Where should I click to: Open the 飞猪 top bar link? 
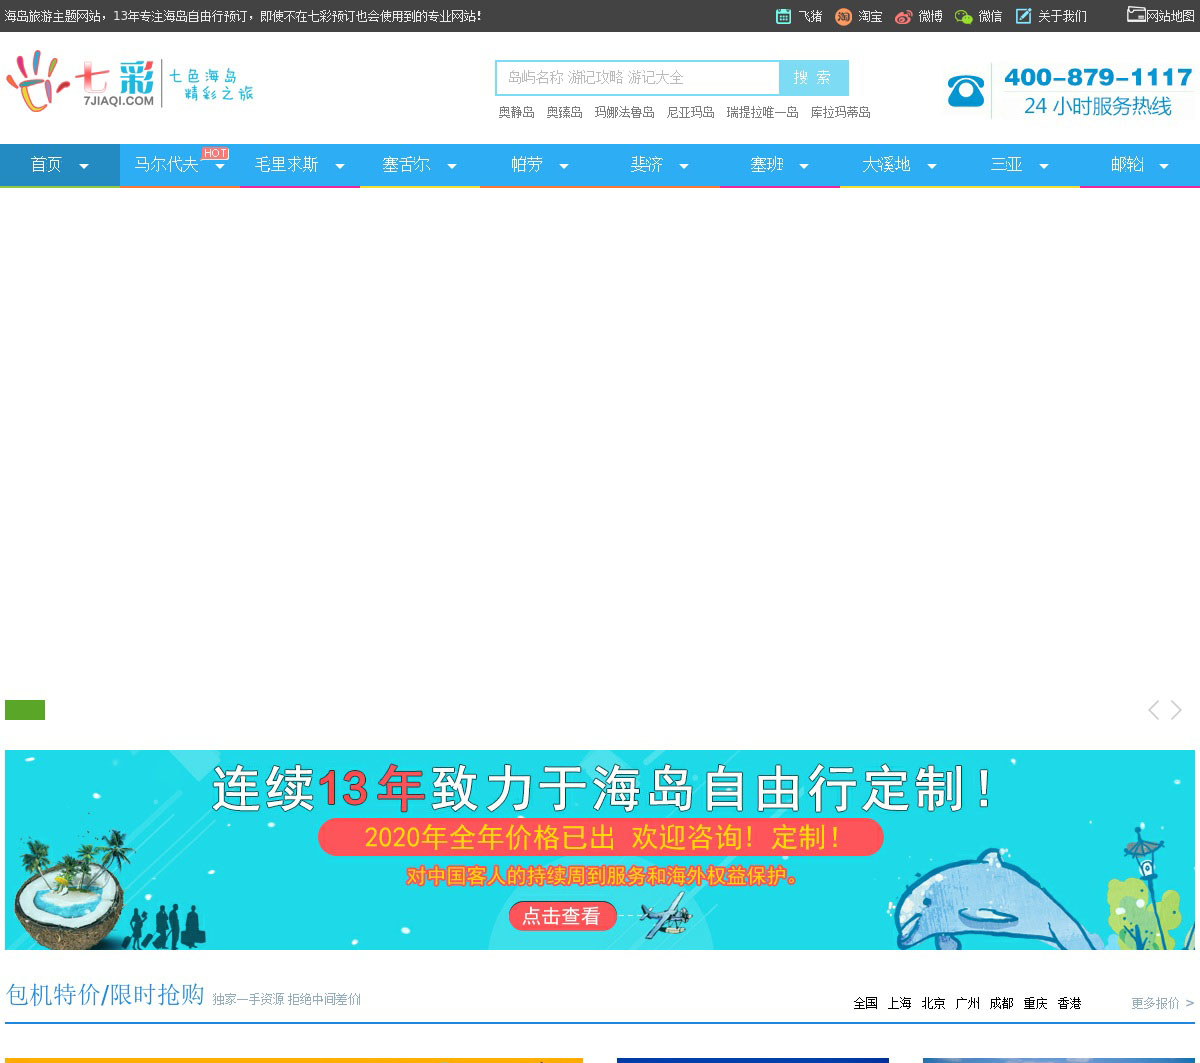811,17
